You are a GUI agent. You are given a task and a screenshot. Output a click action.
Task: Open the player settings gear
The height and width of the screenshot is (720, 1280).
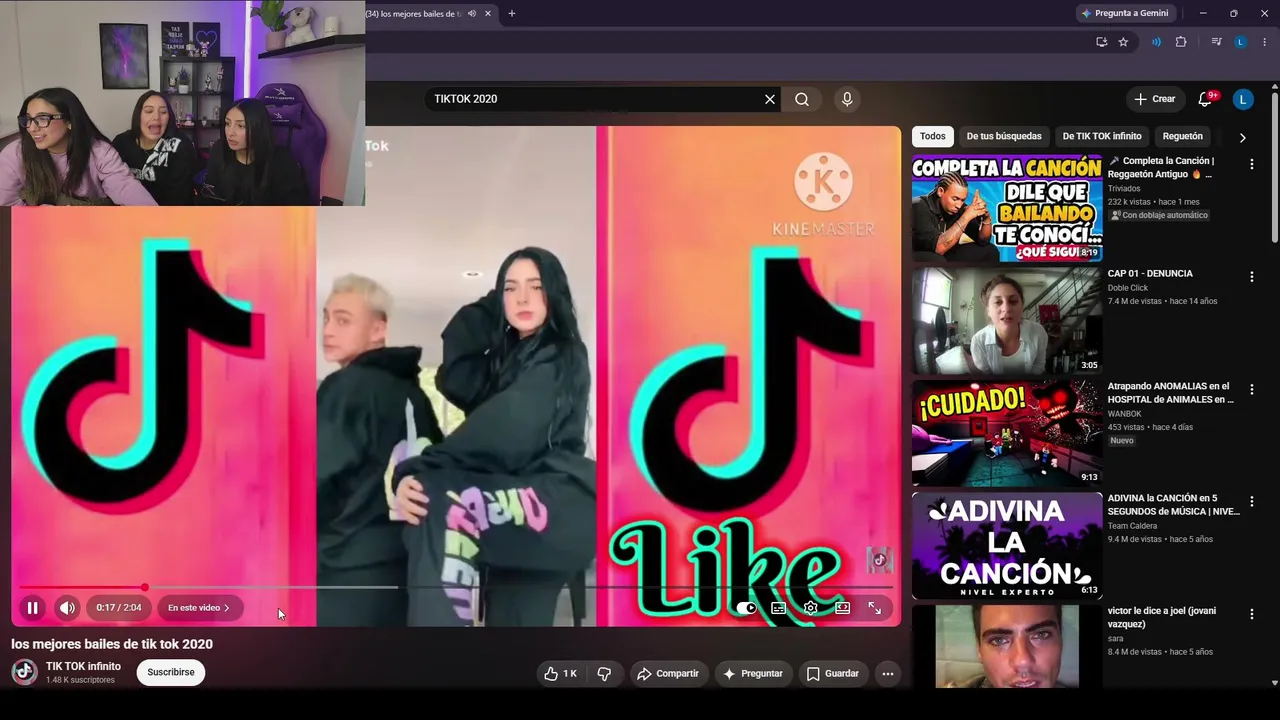[x=811, y=608]
